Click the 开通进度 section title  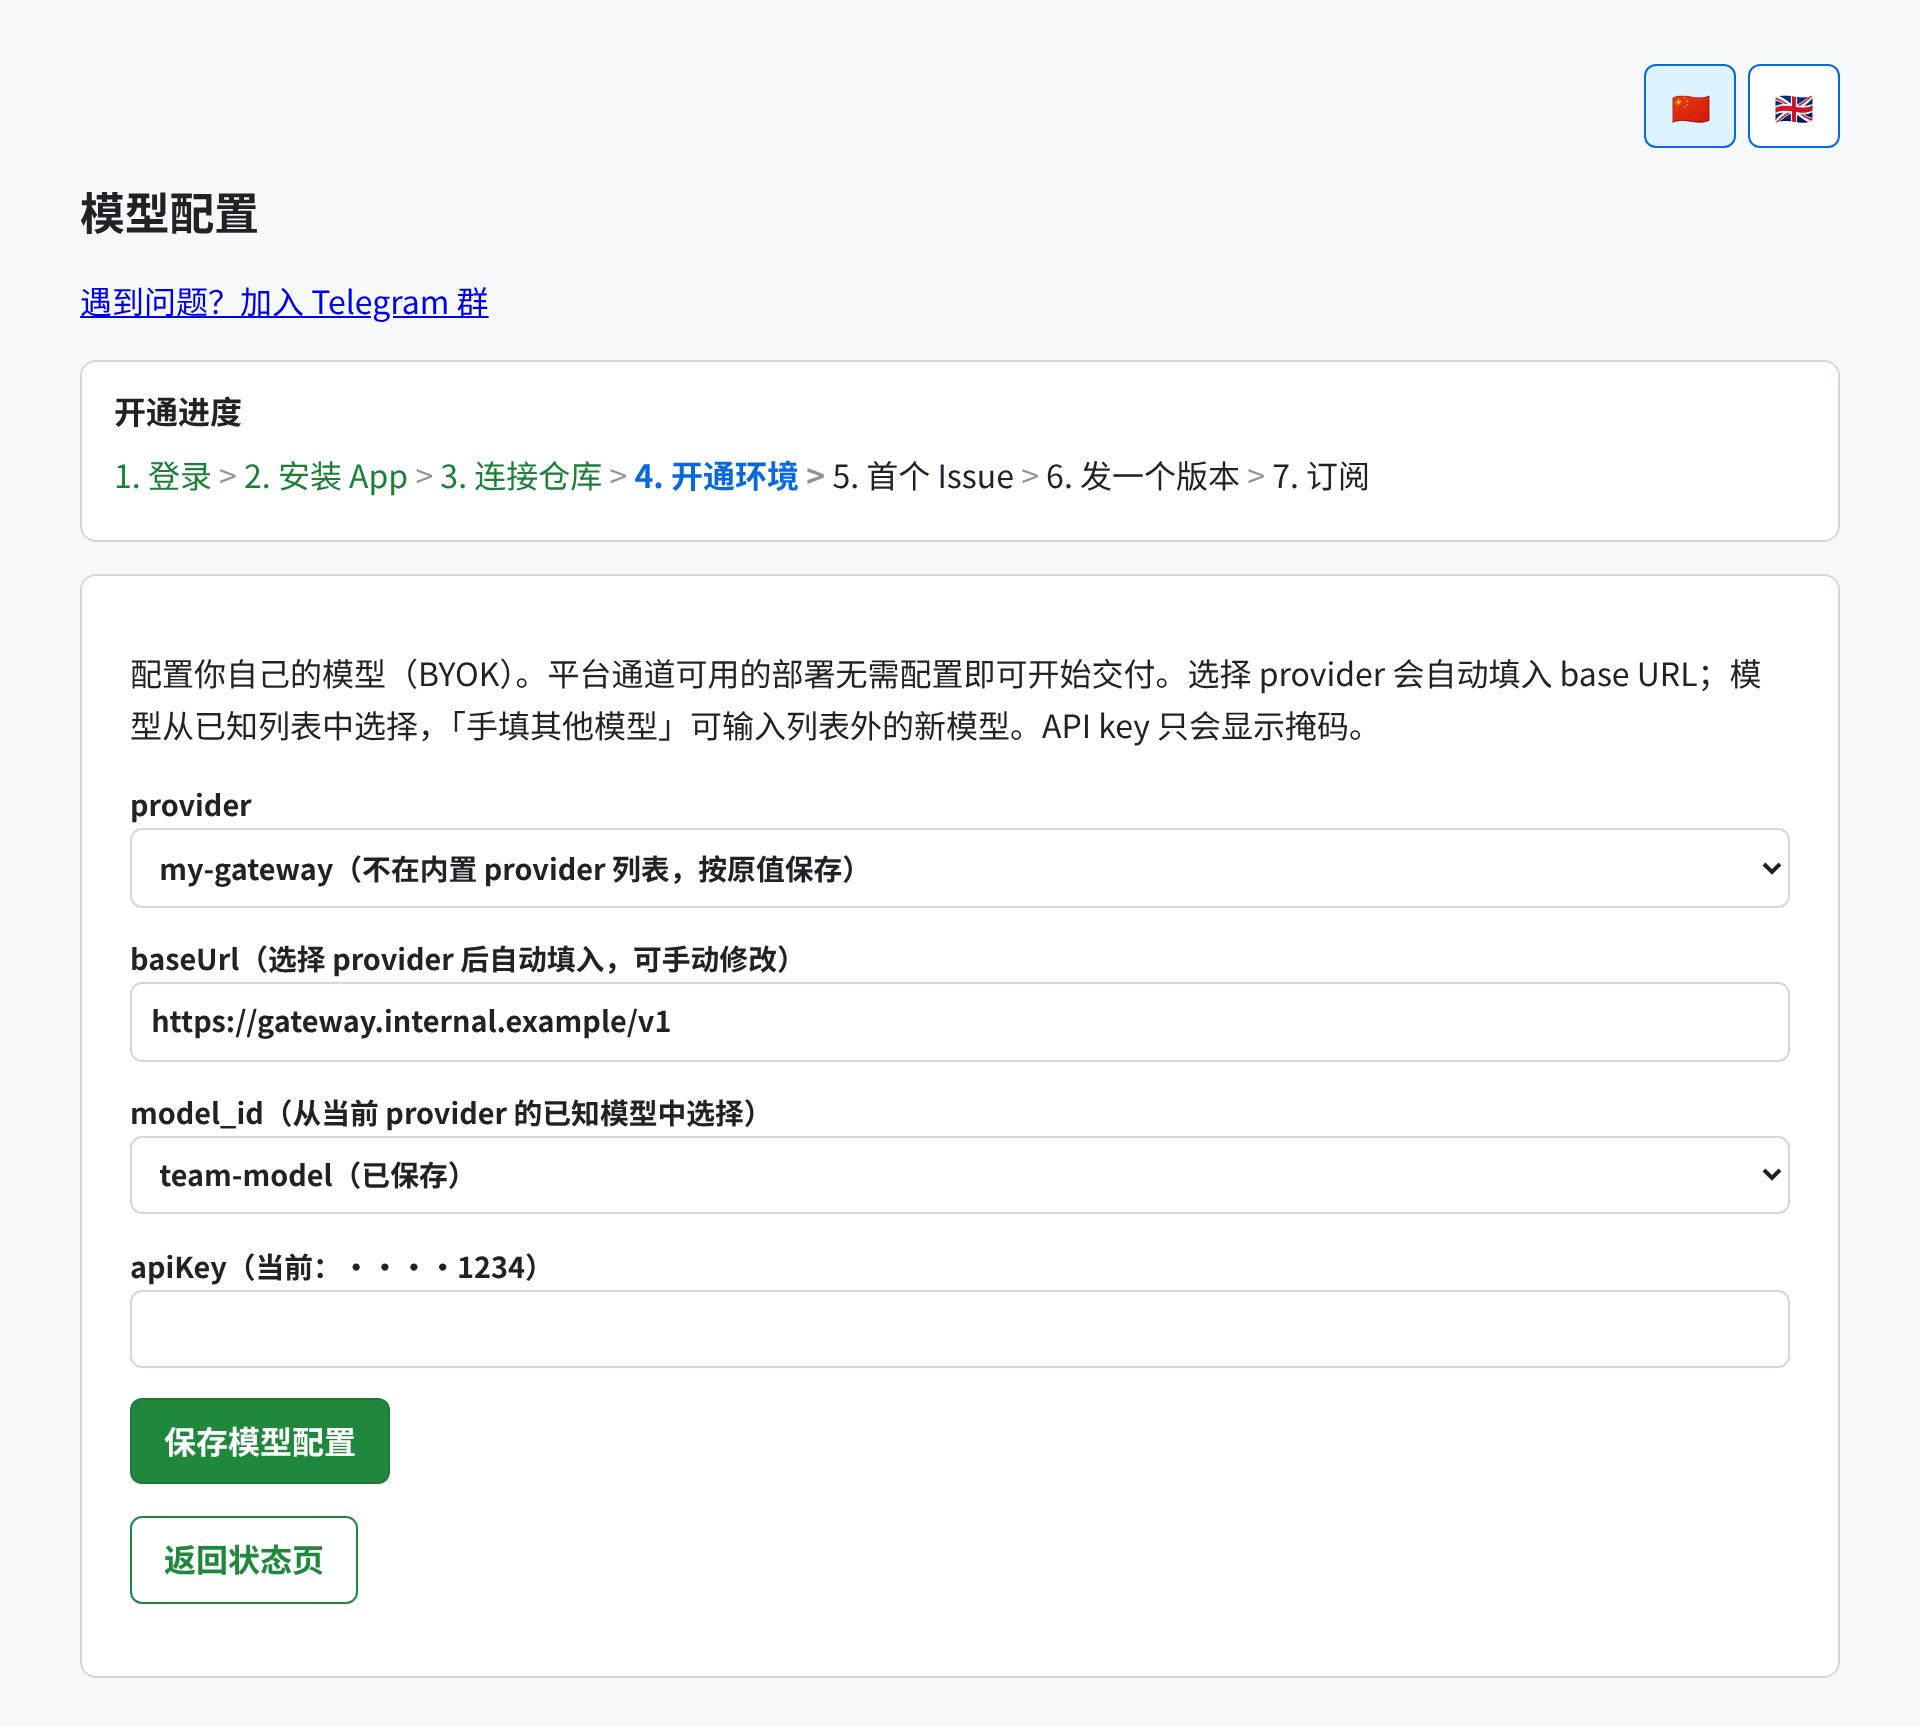click(x=178, y=412)
